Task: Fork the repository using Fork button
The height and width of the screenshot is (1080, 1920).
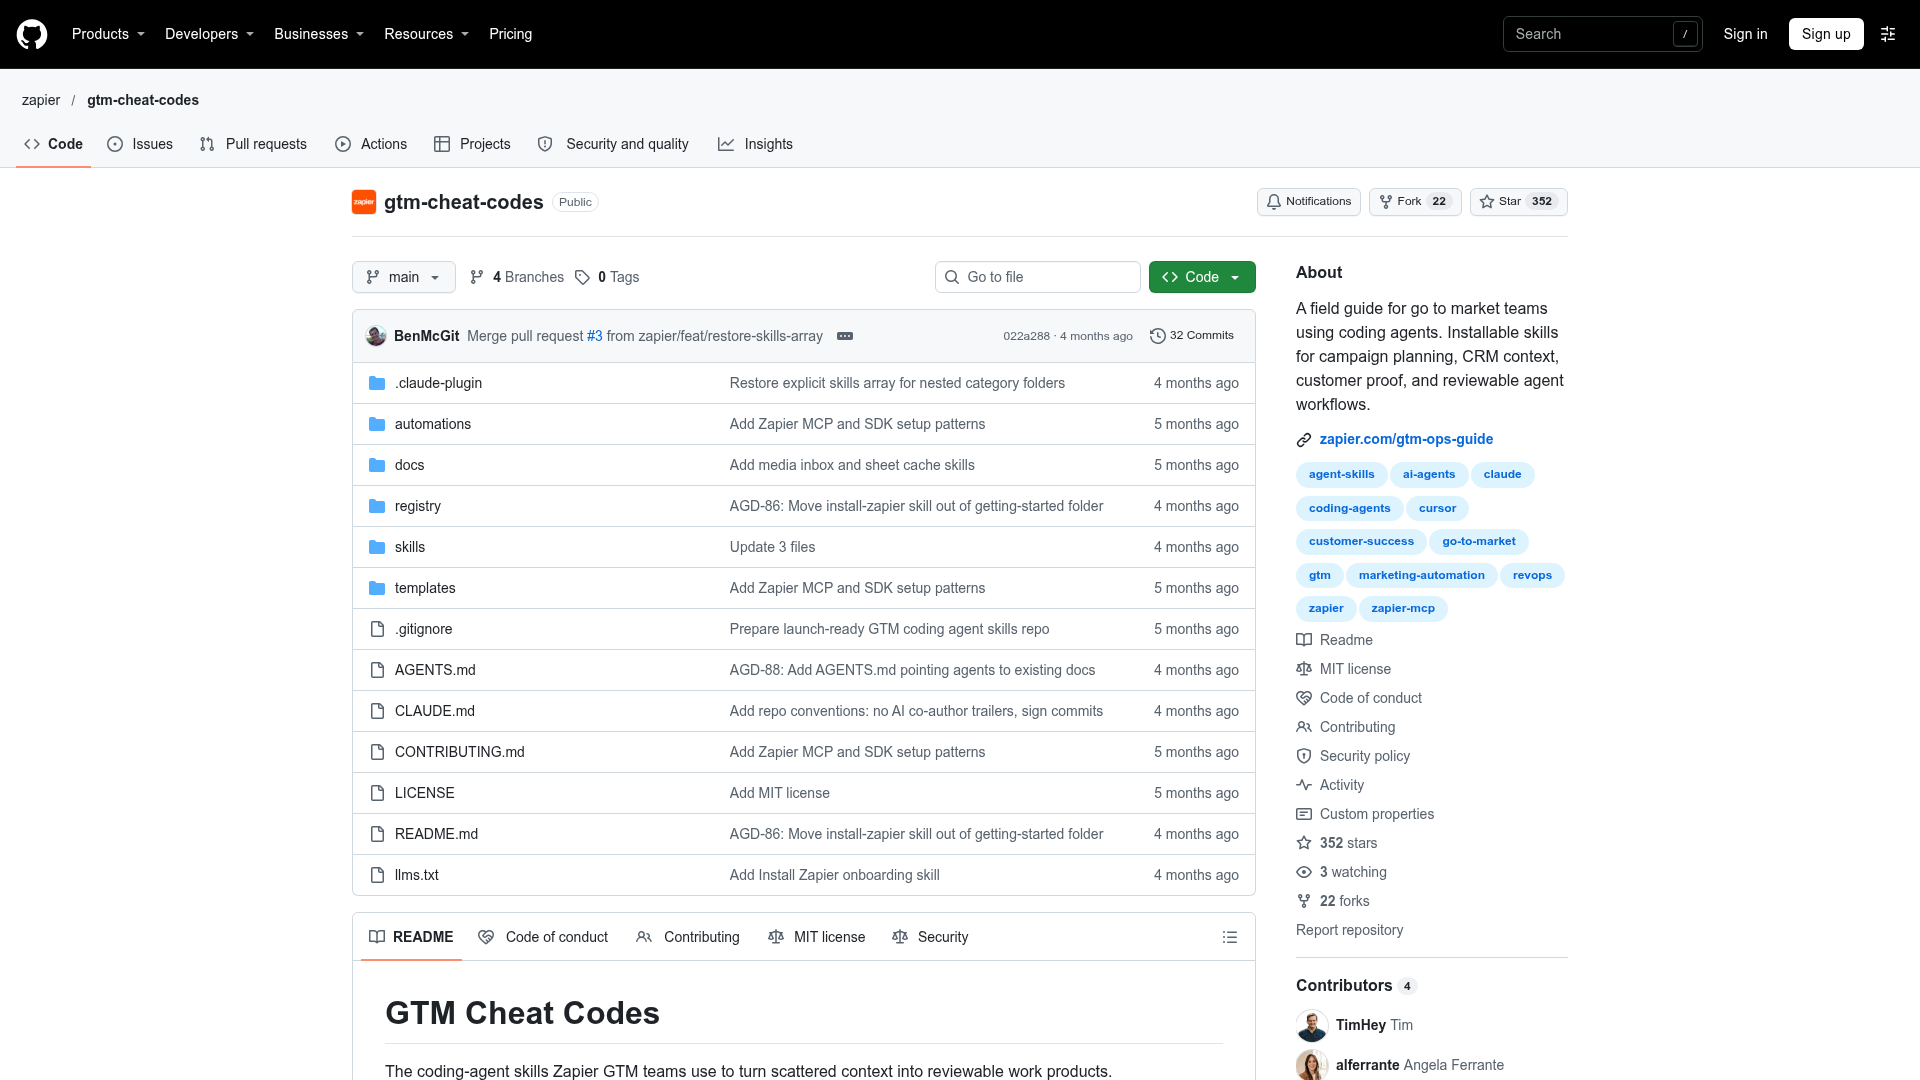Action: click(x=1415, y=202)
